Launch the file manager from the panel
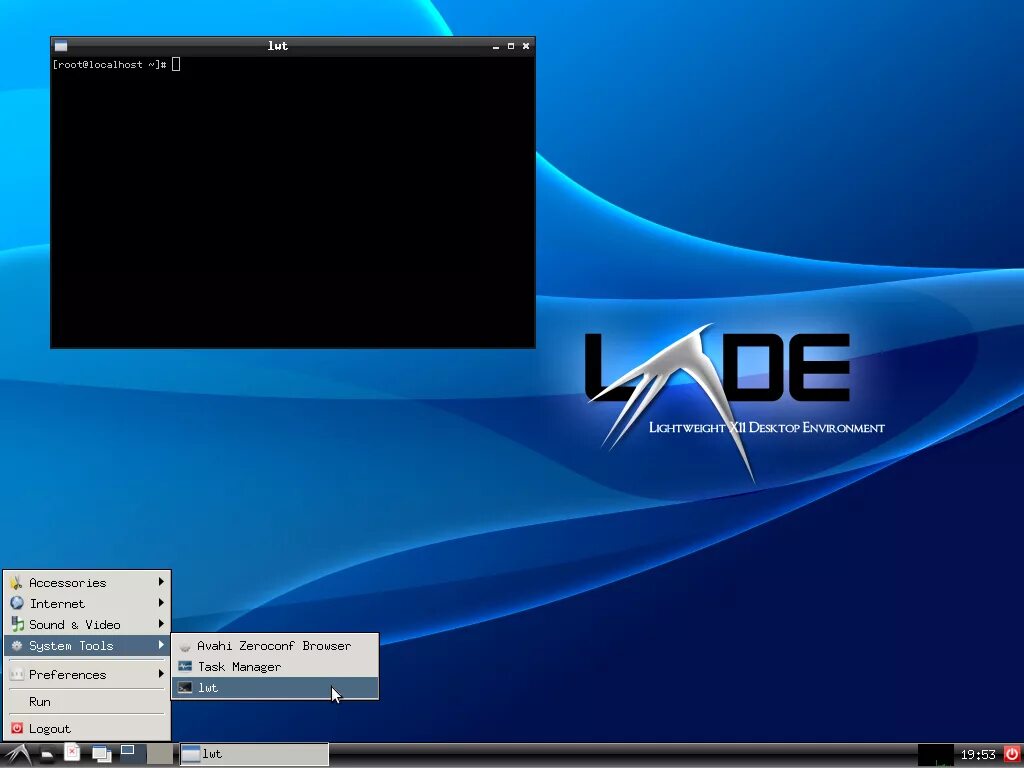The width and height of the screenshot is (1024, 768). (x=47, y=755)
